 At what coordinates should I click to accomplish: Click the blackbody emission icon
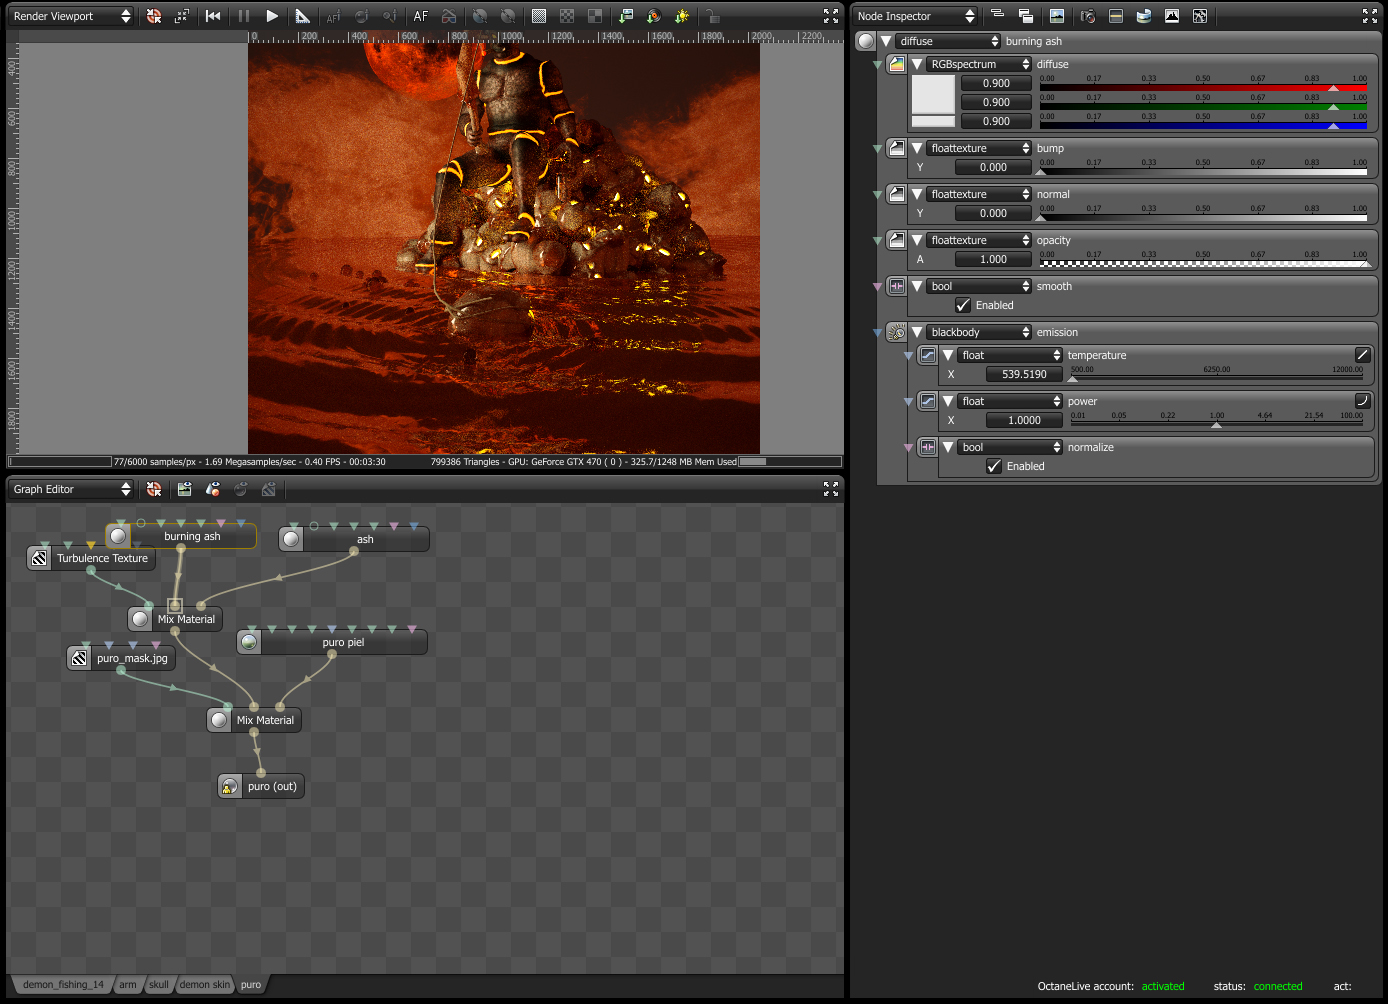click(897, 332)
